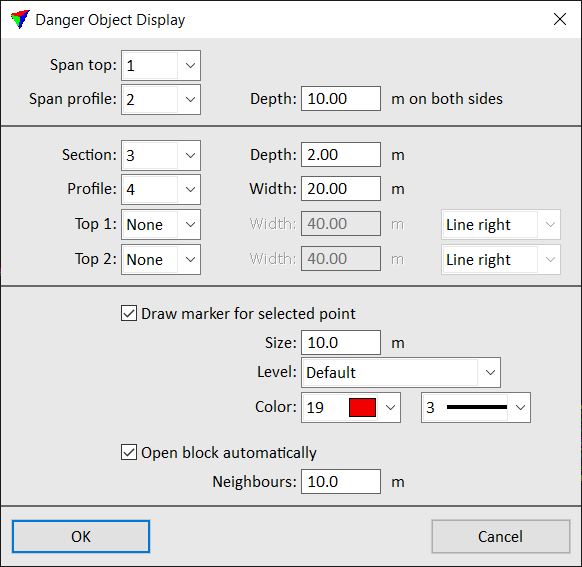Open the line weight 3 dropdown

point(476,407)
